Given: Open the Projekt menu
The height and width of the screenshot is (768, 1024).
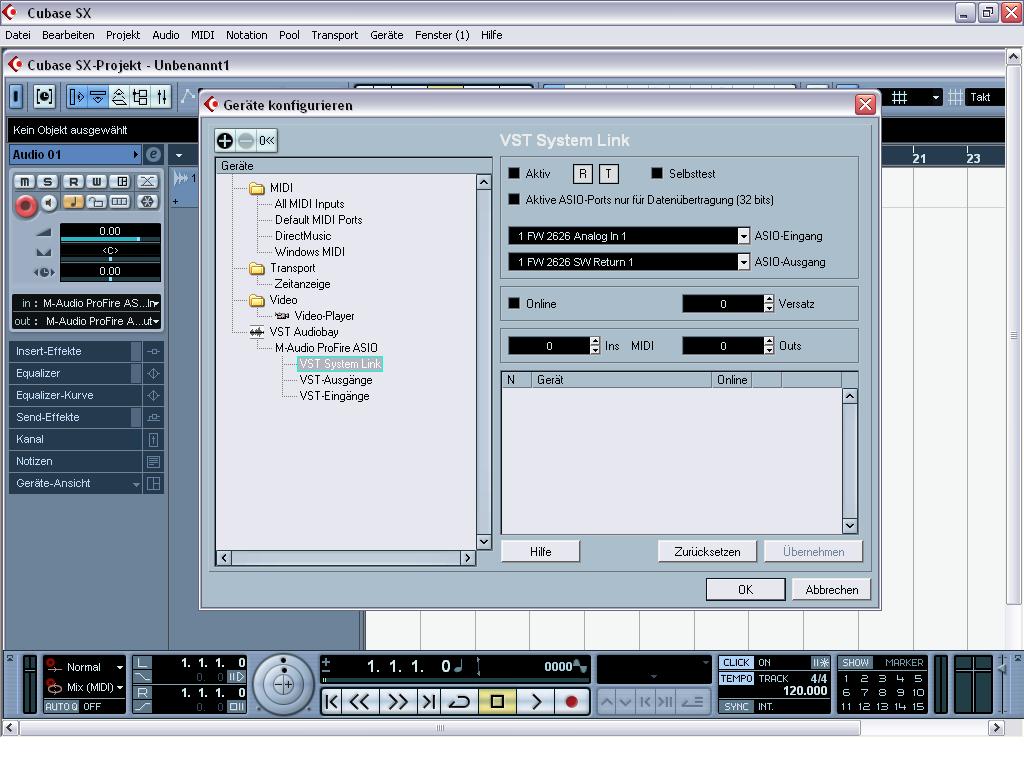Looking at the screenshot, I should pos(123,35).
